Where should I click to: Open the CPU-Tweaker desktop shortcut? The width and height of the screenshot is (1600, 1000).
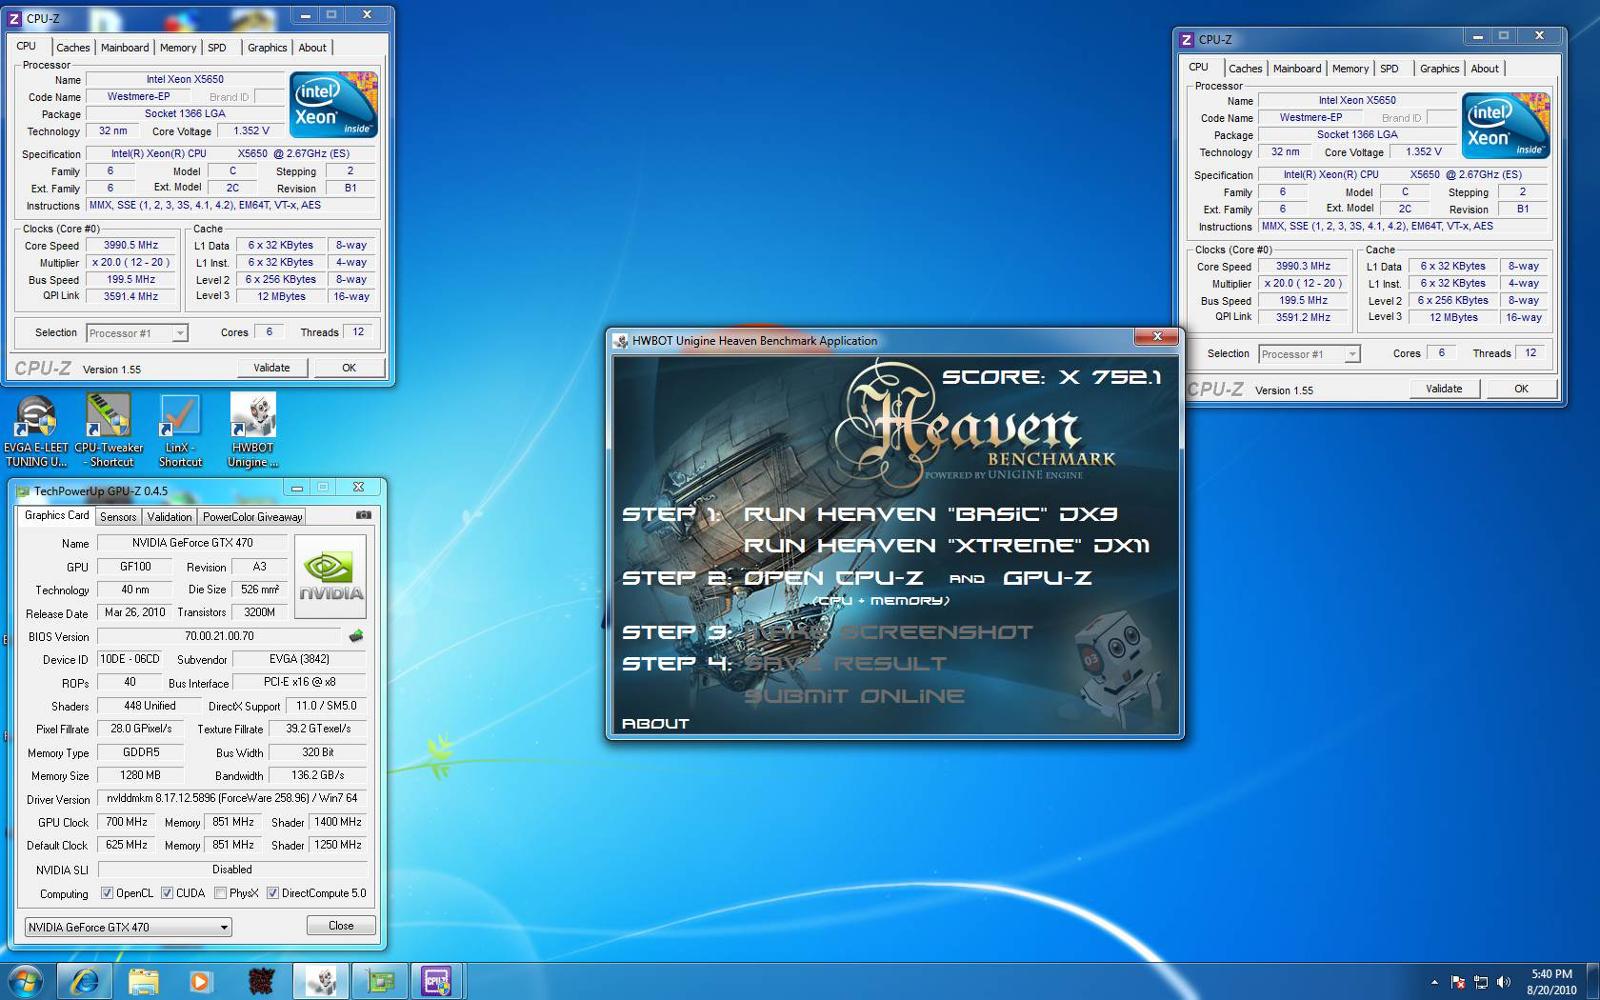[x=109, y=430]
